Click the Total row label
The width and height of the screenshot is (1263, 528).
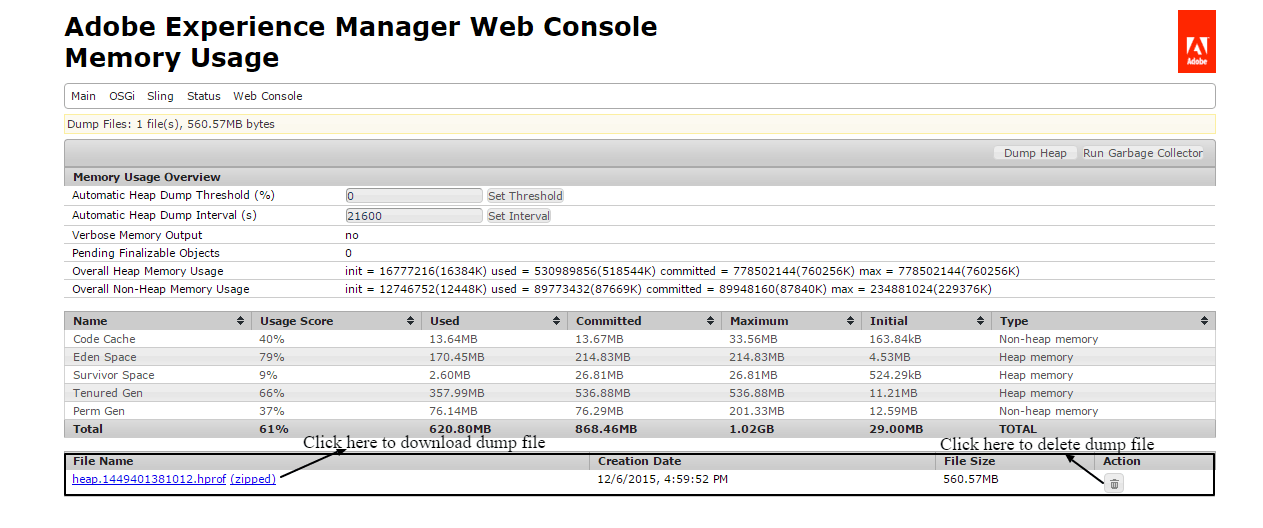point(88,429)
